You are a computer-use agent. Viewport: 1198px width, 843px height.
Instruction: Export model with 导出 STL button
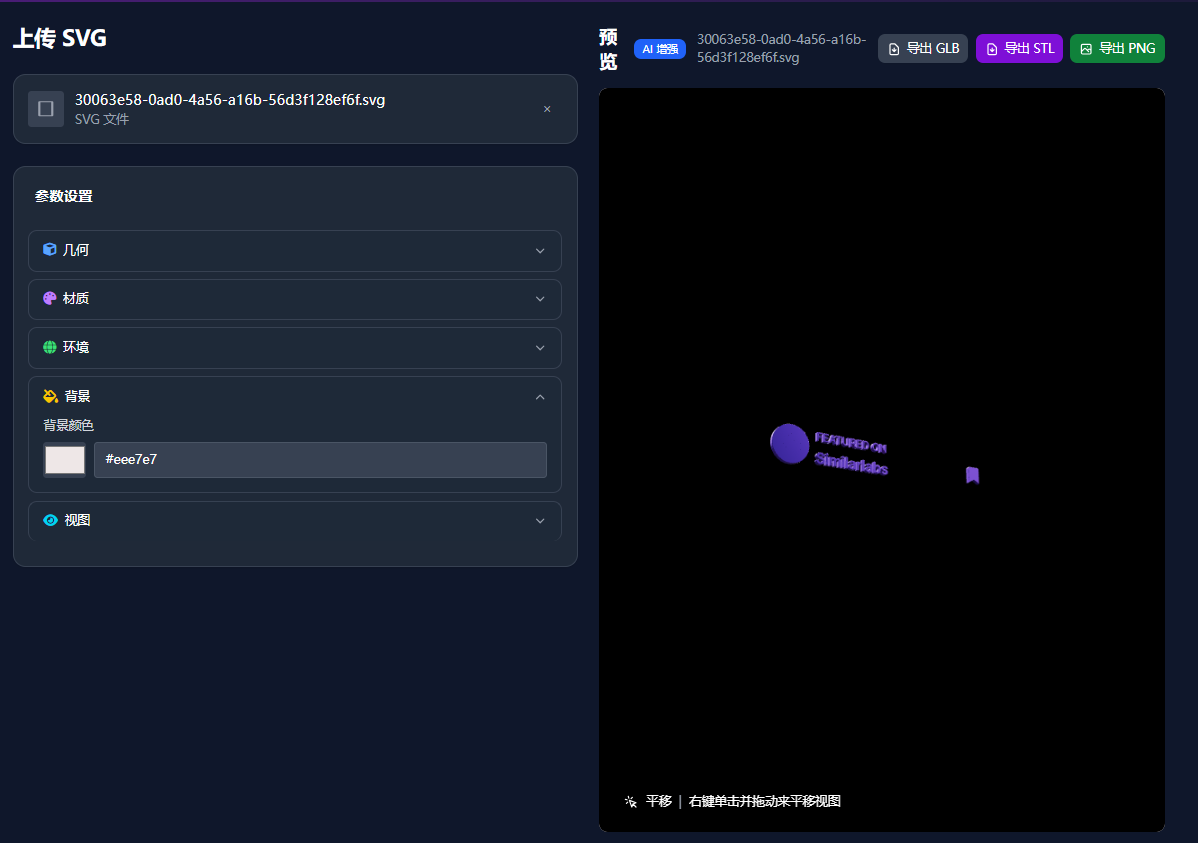[x=1019, y=49]
